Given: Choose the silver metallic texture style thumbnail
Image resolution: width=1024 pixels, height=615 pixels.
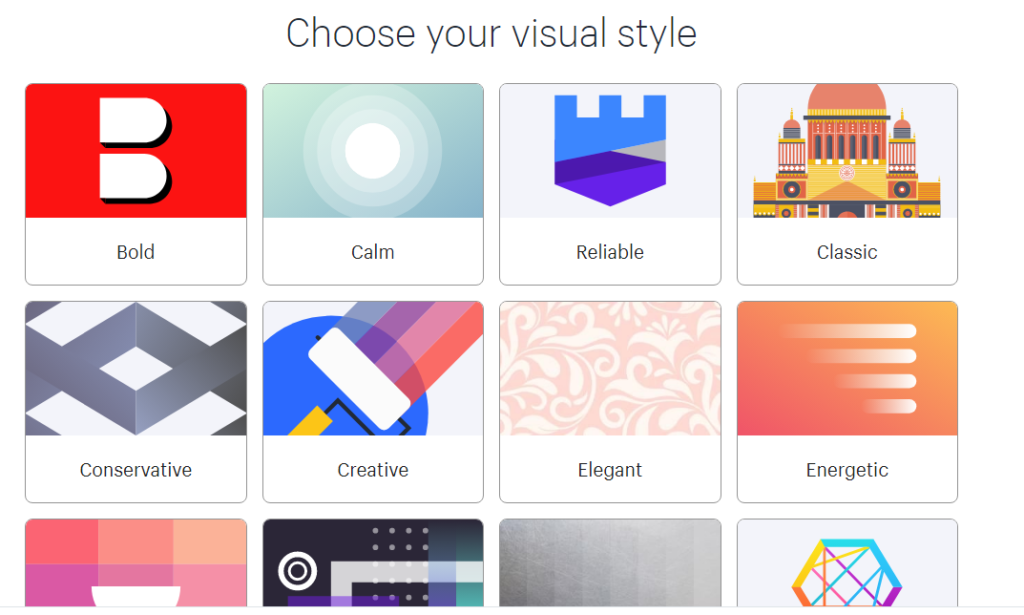Looking at the screenshot, I should (x=610, y=563).
